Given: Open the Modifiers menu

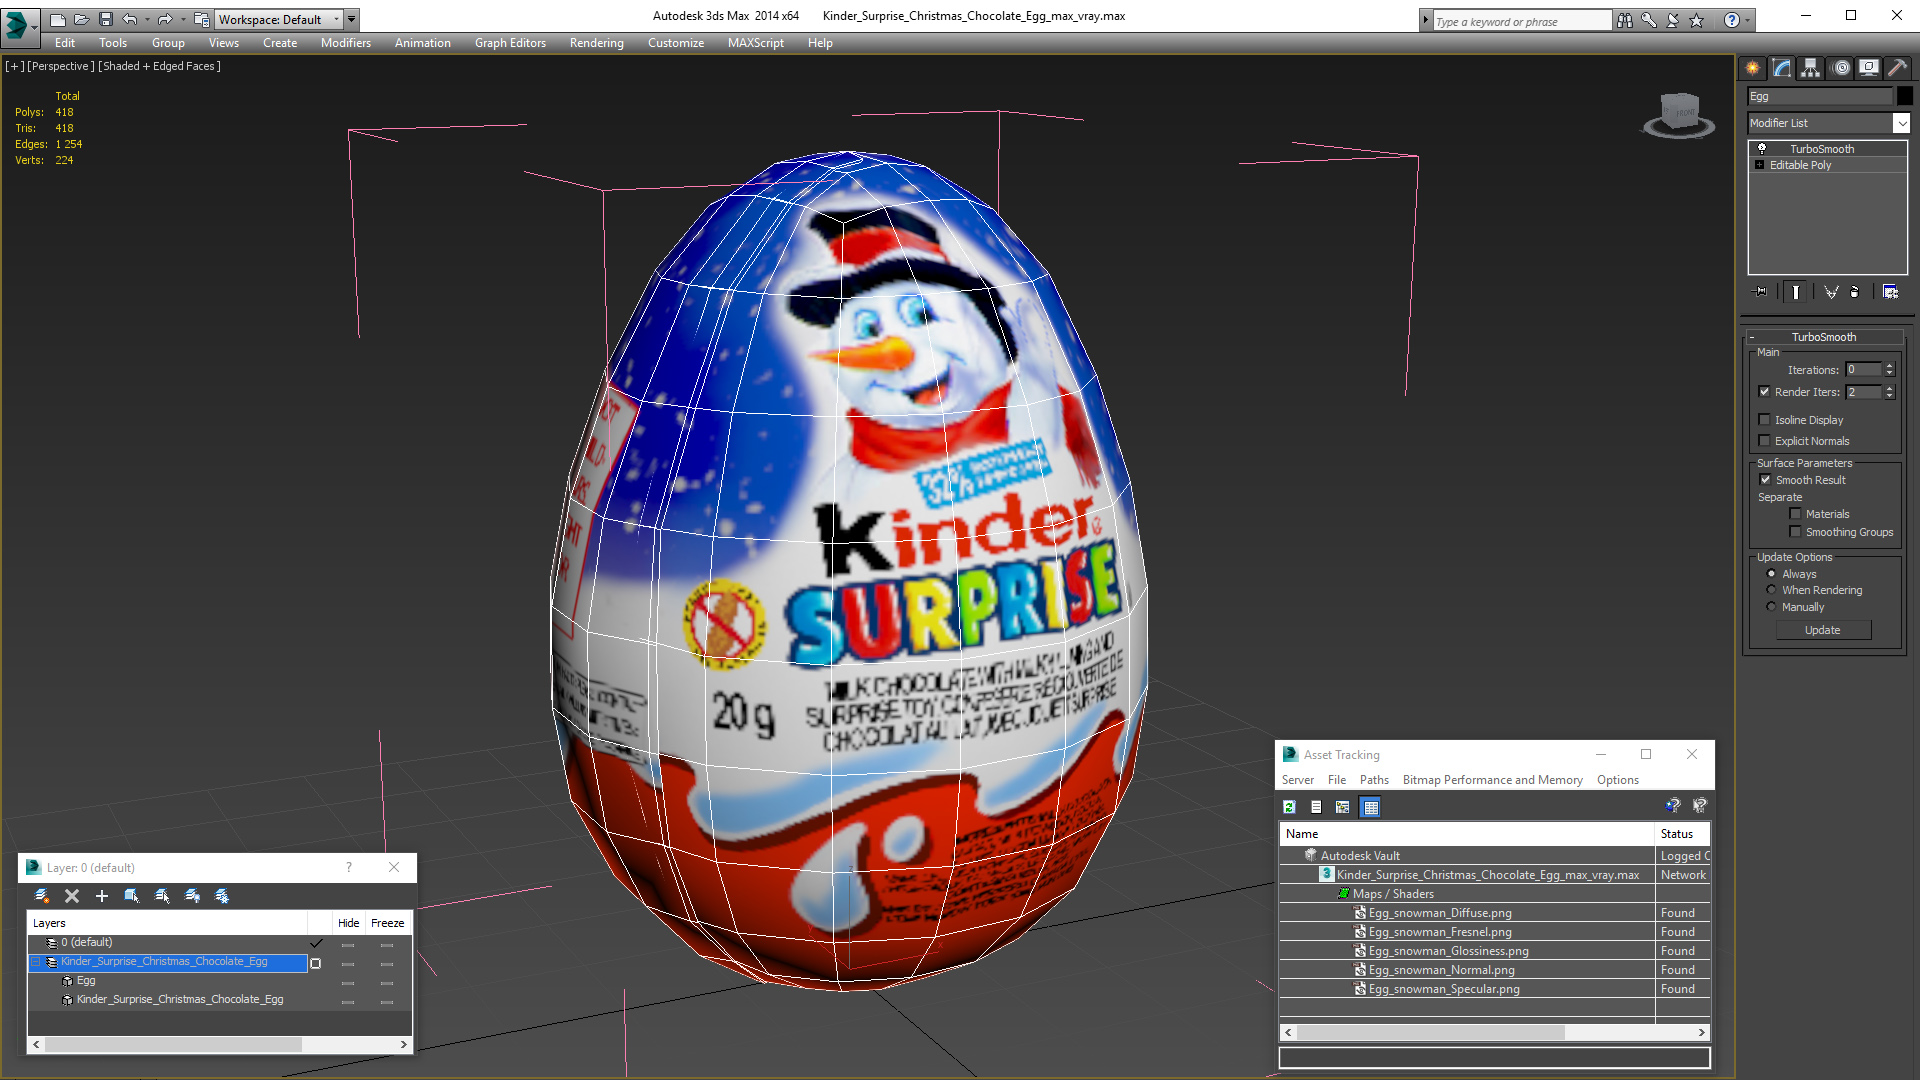Looking at the screenshot, I should click(346, 43).
